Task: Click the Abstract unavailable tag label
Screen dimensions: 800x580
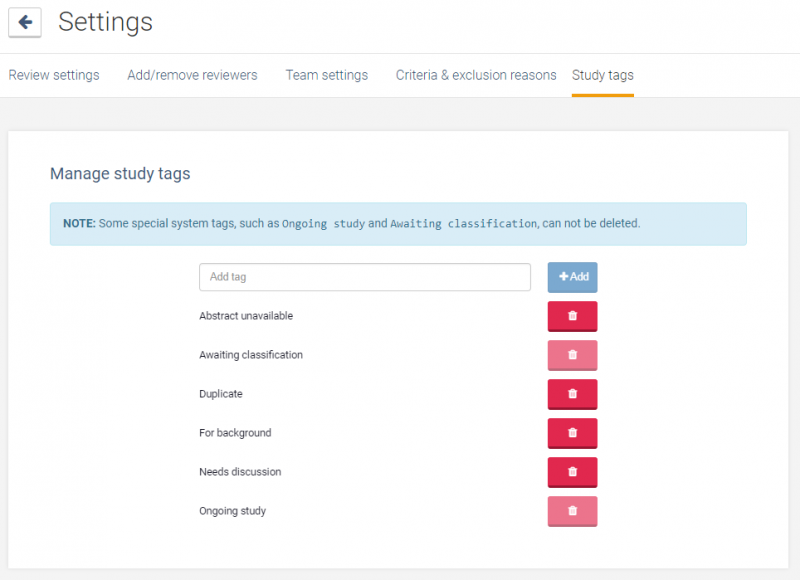Action: tap(246, 316)
